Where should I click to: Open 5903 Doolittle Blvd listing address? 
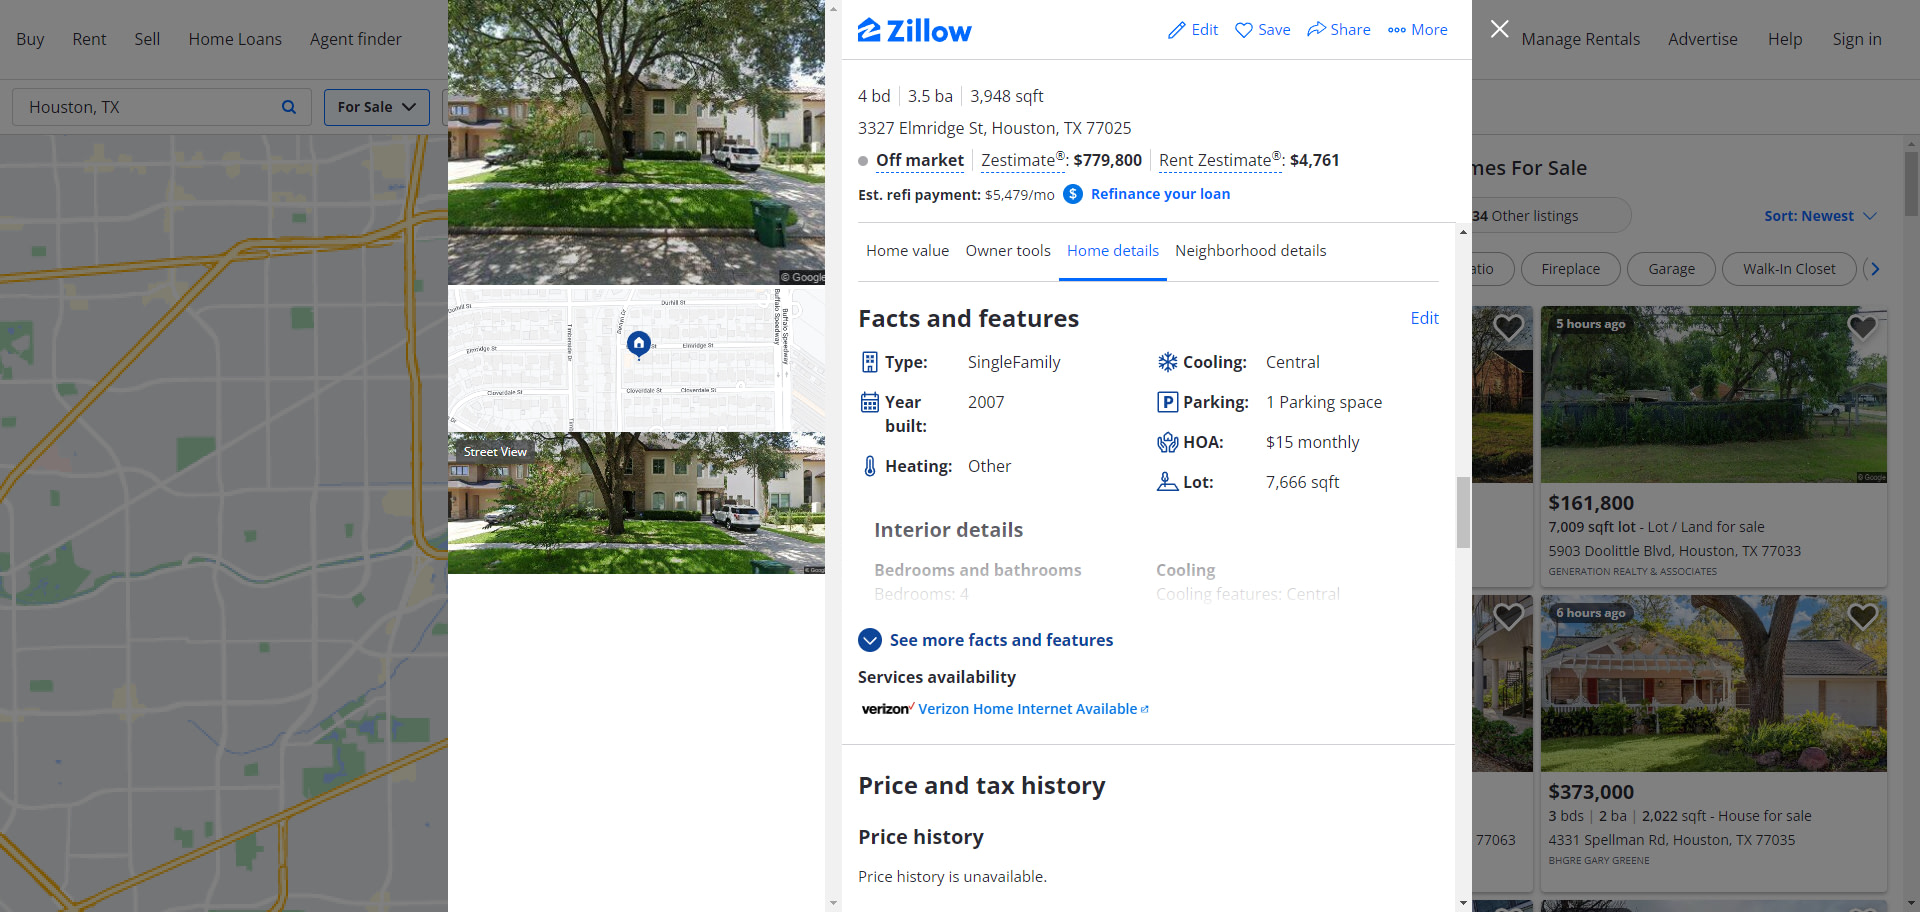pyautogui.click(x=1674, y=551)
